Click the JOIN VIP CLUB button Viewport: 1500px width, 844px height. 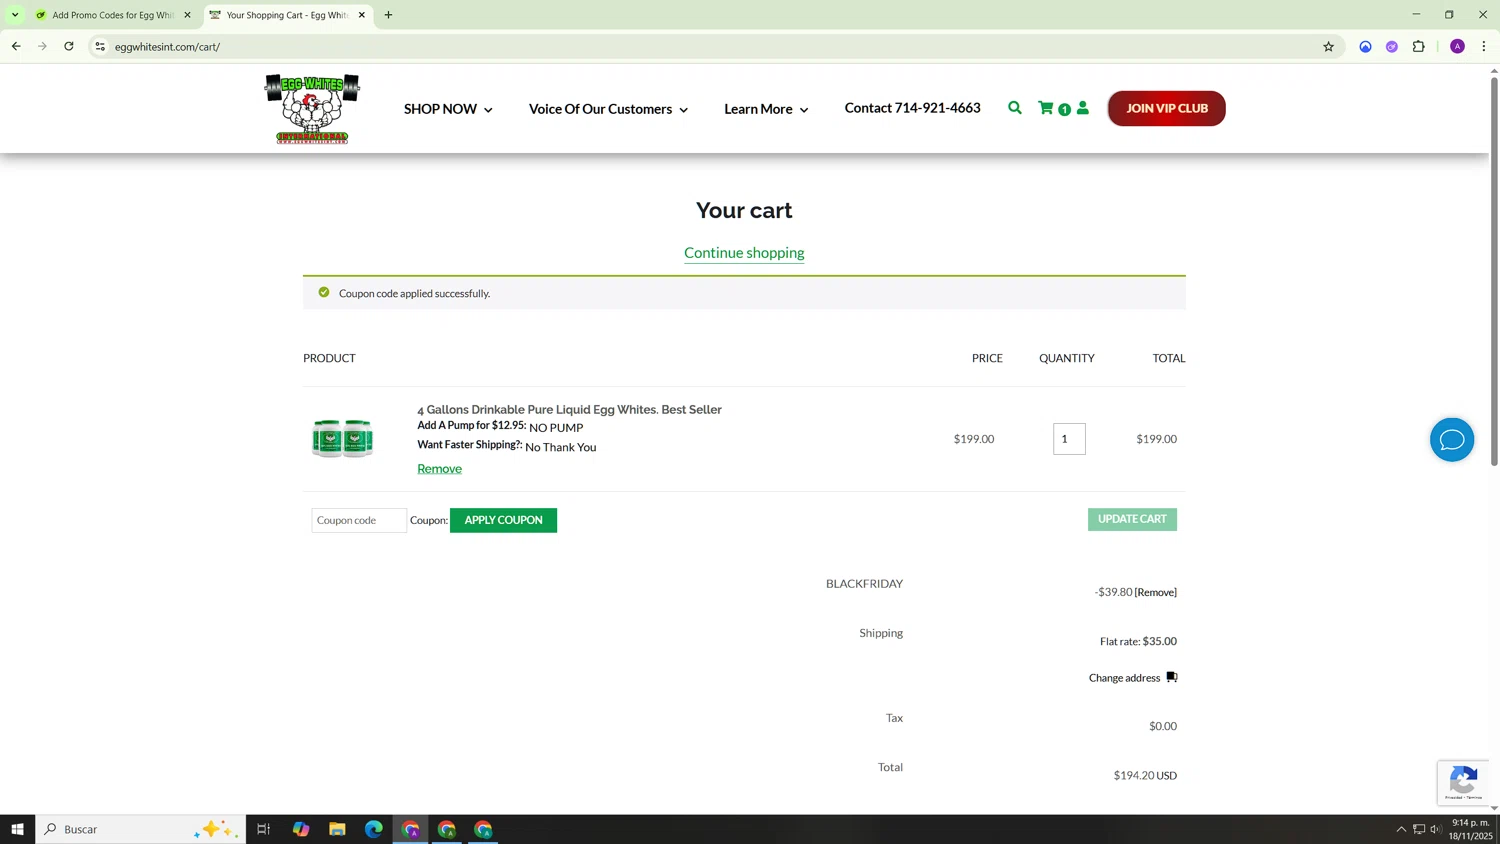[x=1166, y=108]
